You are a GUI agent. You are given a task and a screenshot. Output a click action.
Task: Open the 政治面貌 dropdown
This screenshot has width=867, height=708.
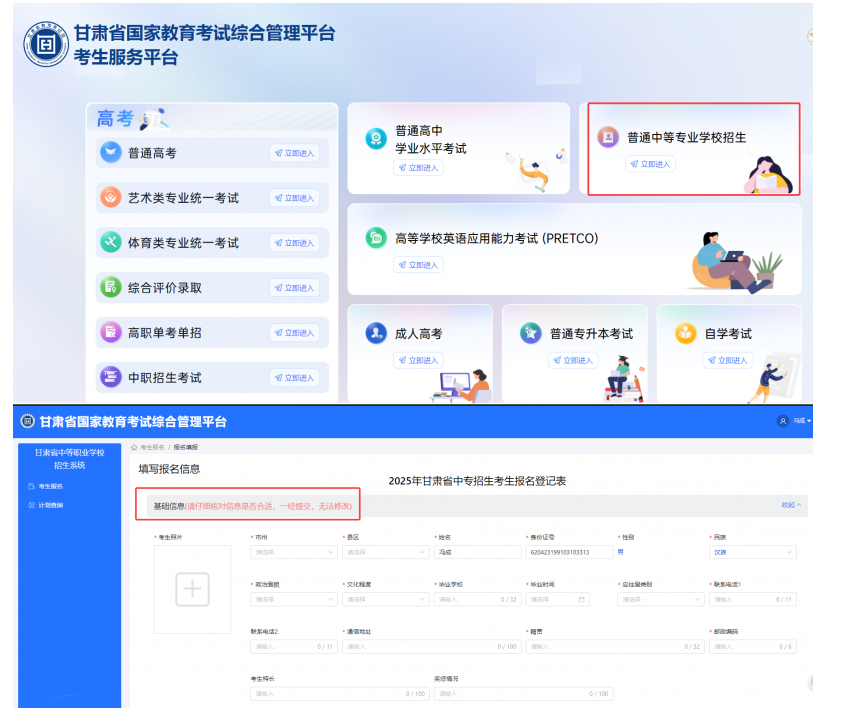pyautogui.click(x=293, y=600)
